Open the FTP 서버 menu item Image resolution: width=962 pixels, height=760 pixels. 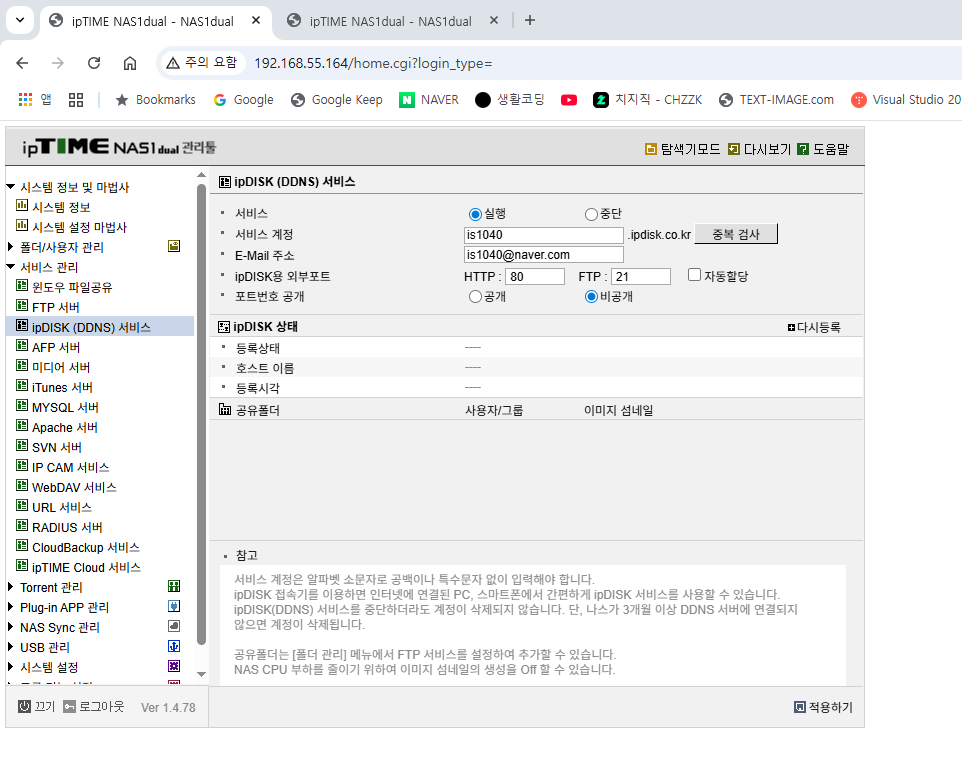click(x=56, y=307)
